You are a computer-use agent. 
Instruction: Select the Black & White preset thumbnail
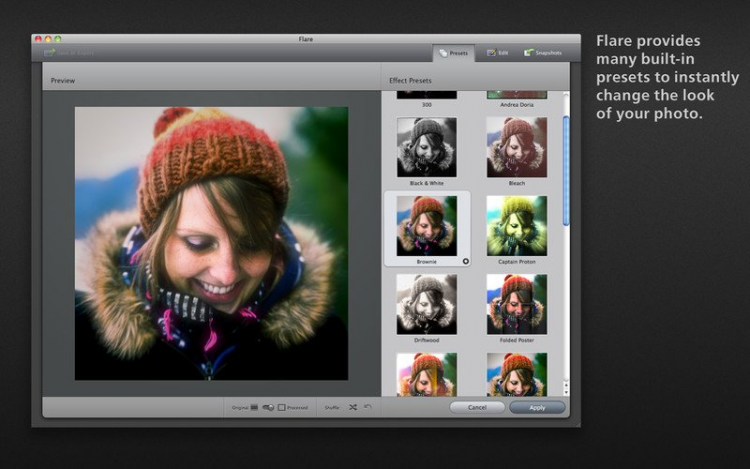(x=427, y=147)
